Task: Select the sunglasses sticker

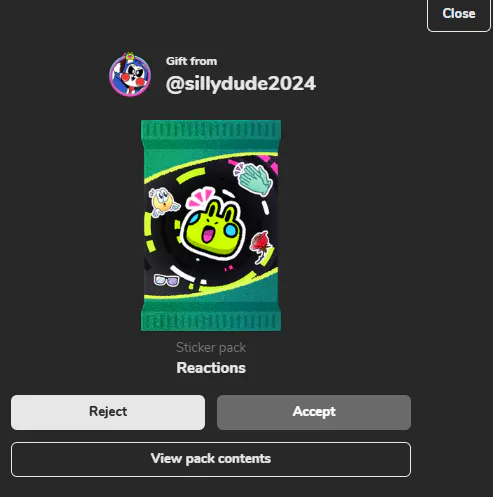Action: click(166, 280)
